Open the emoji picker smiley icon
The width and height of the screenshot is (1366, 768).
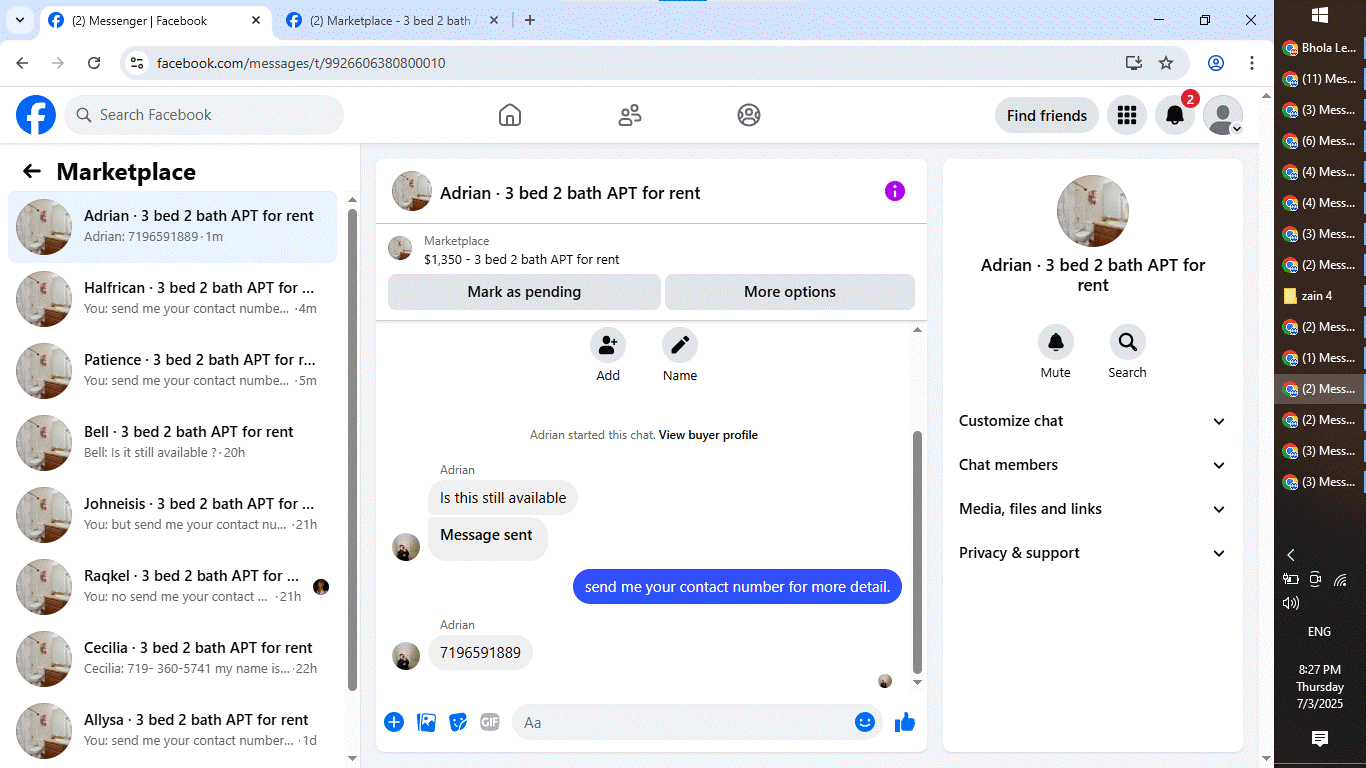[x=865, y=722]
